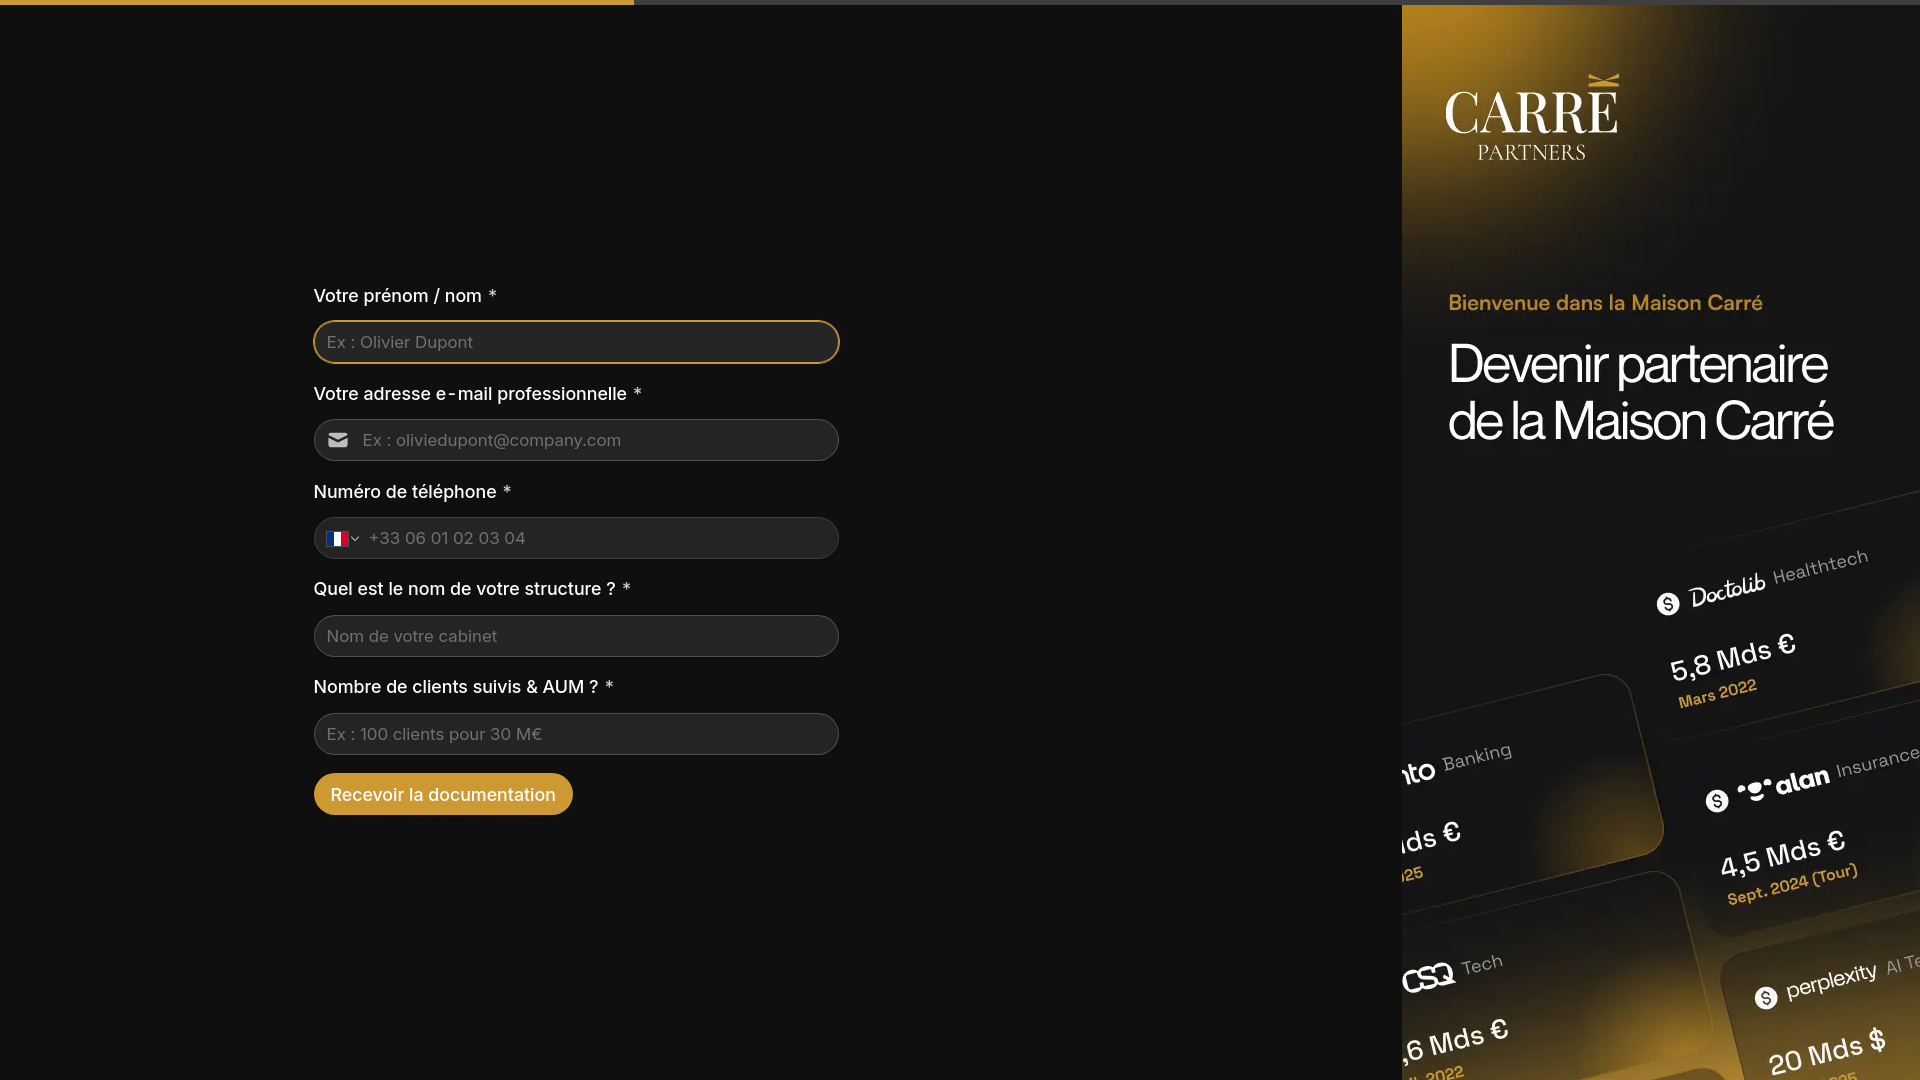1920x1080 pixels.
Task: Click the '5,8 Mds €' value
Action: click(1733, 657)
